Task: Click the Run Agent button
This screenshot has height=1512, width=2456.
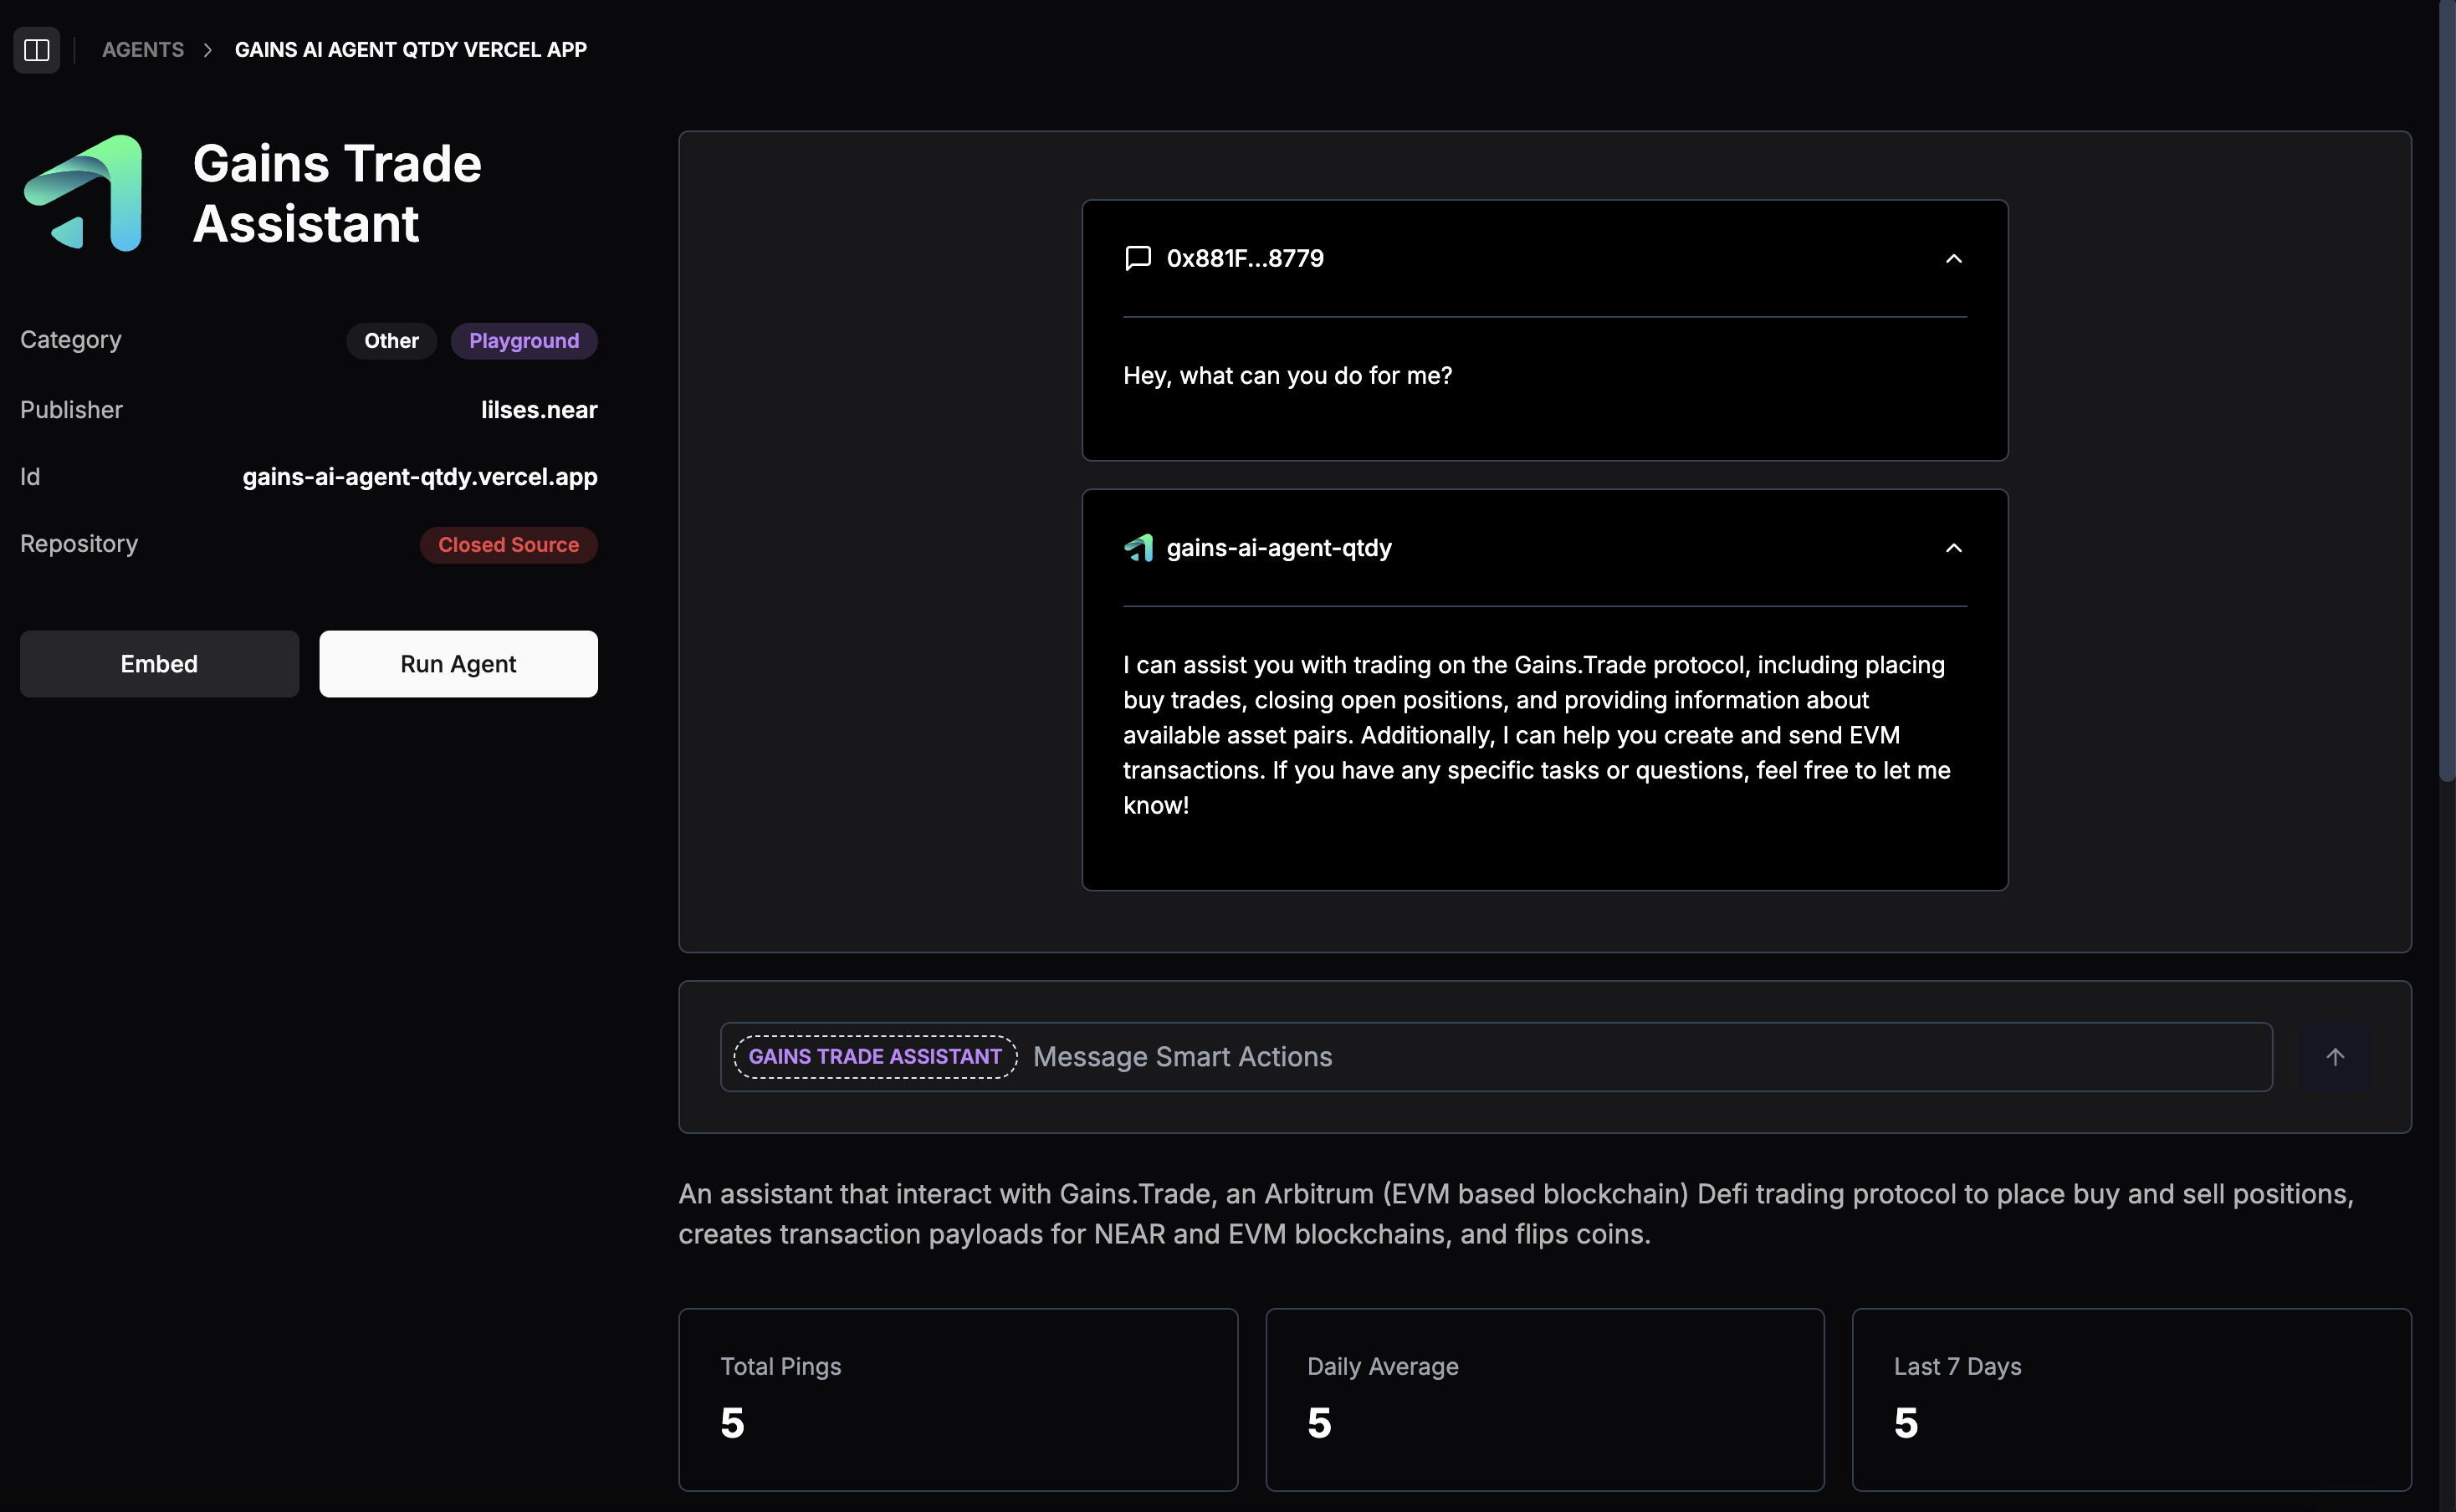Action: click(x=458, y=664)
